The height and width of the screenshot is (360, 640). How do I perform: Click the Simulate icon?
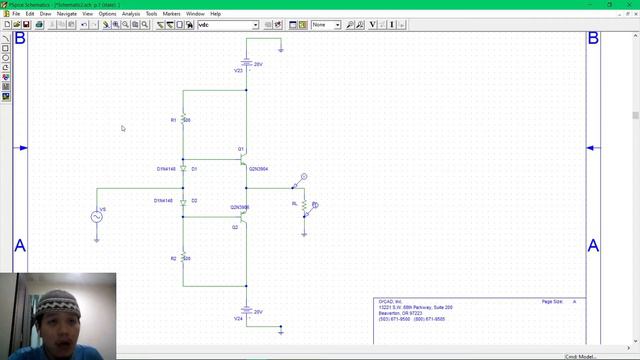302,25
